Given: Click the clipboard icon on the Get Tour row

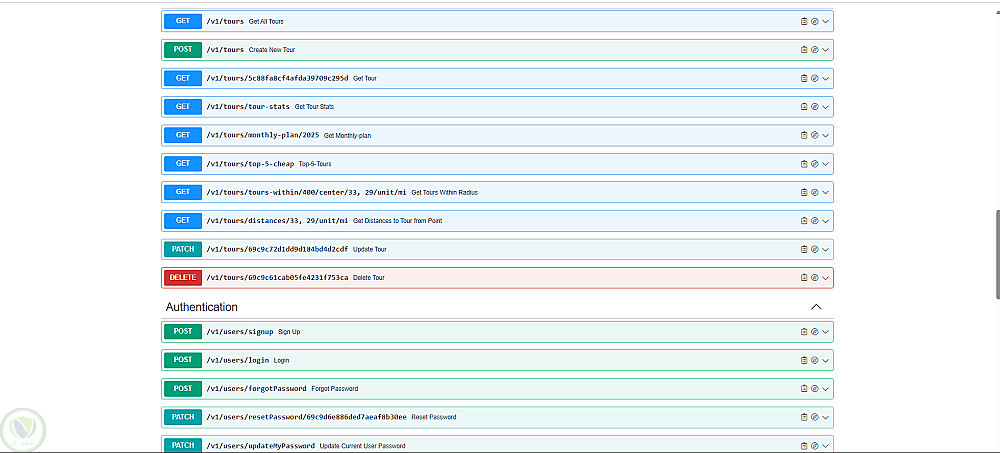Looking at the screenshot, I should coord(804,78).
